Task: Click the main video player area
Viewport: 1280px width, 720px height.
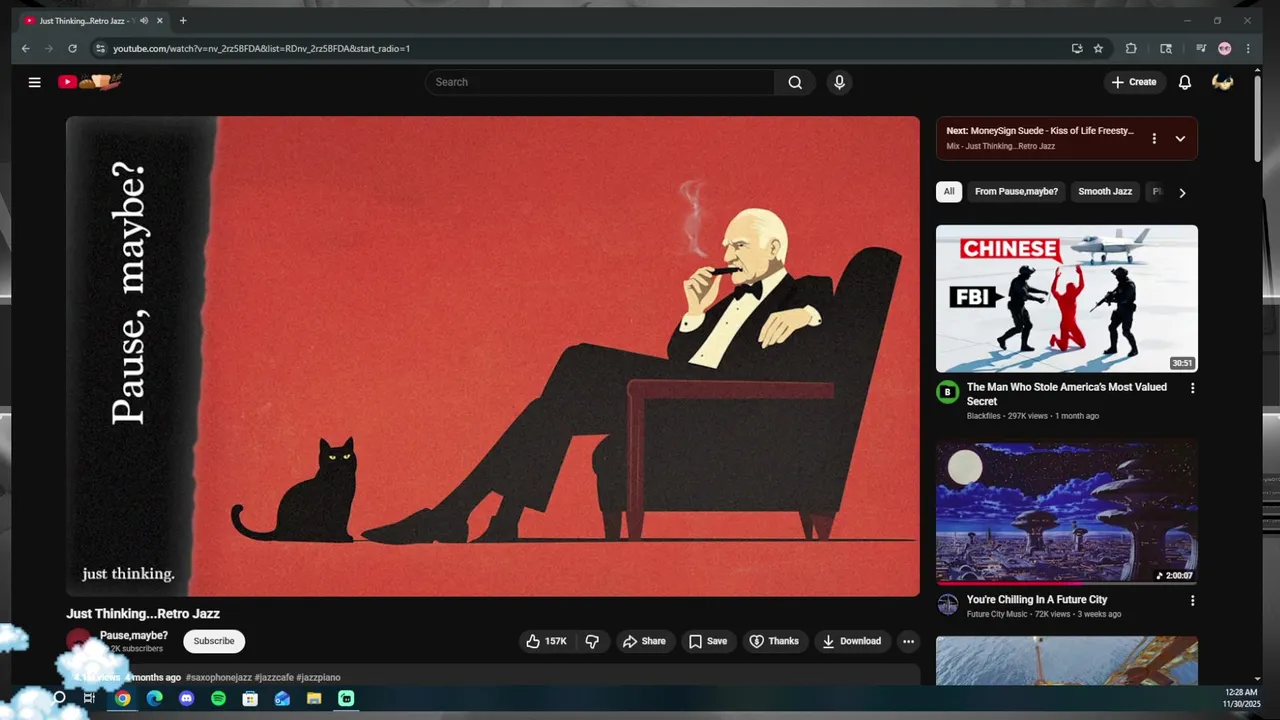Action: [493, 356]
